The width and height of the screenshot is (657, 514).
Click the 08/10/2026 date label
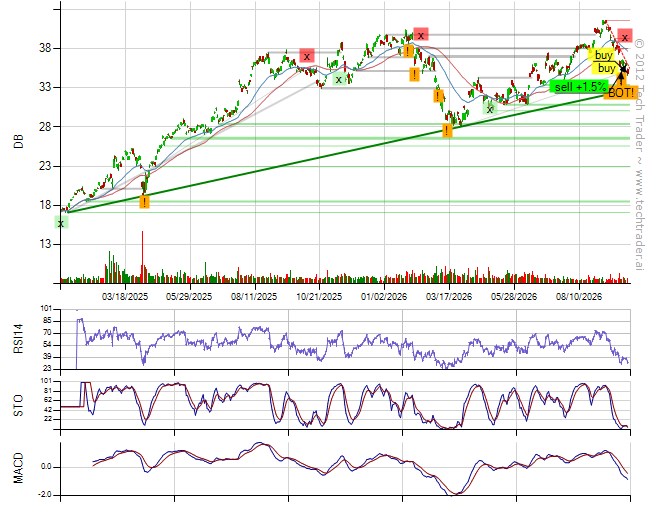[x=579, y=297]
